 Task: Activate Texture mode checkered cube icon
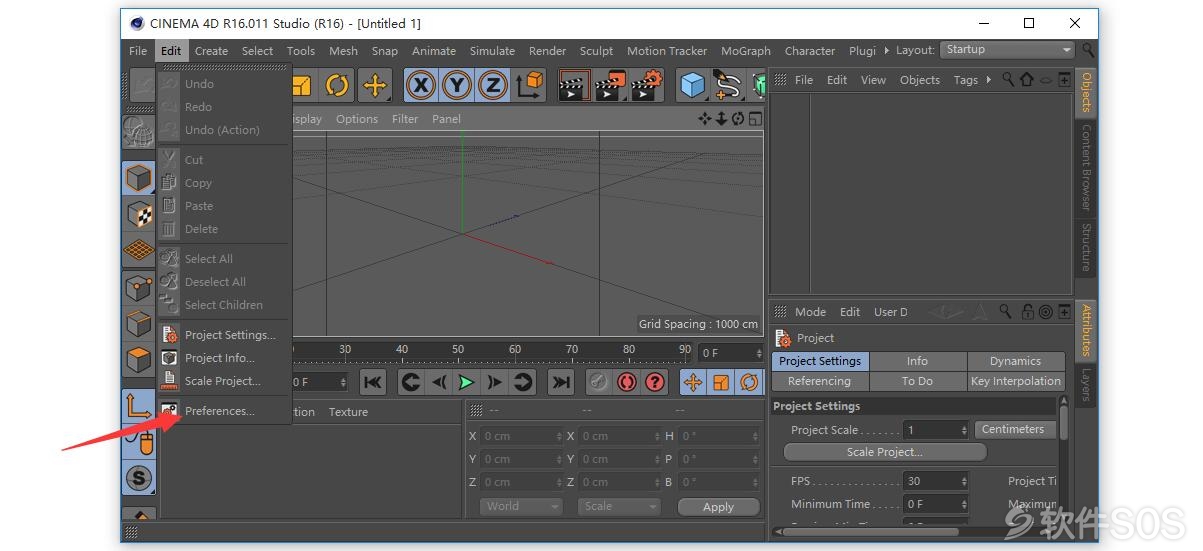[138, 214]
